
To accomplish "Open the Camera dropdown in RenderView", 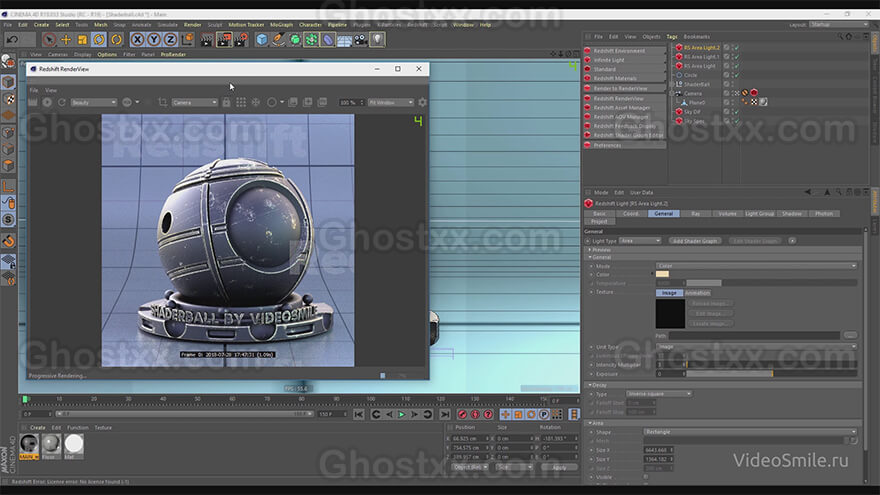I will click(194, 102).
